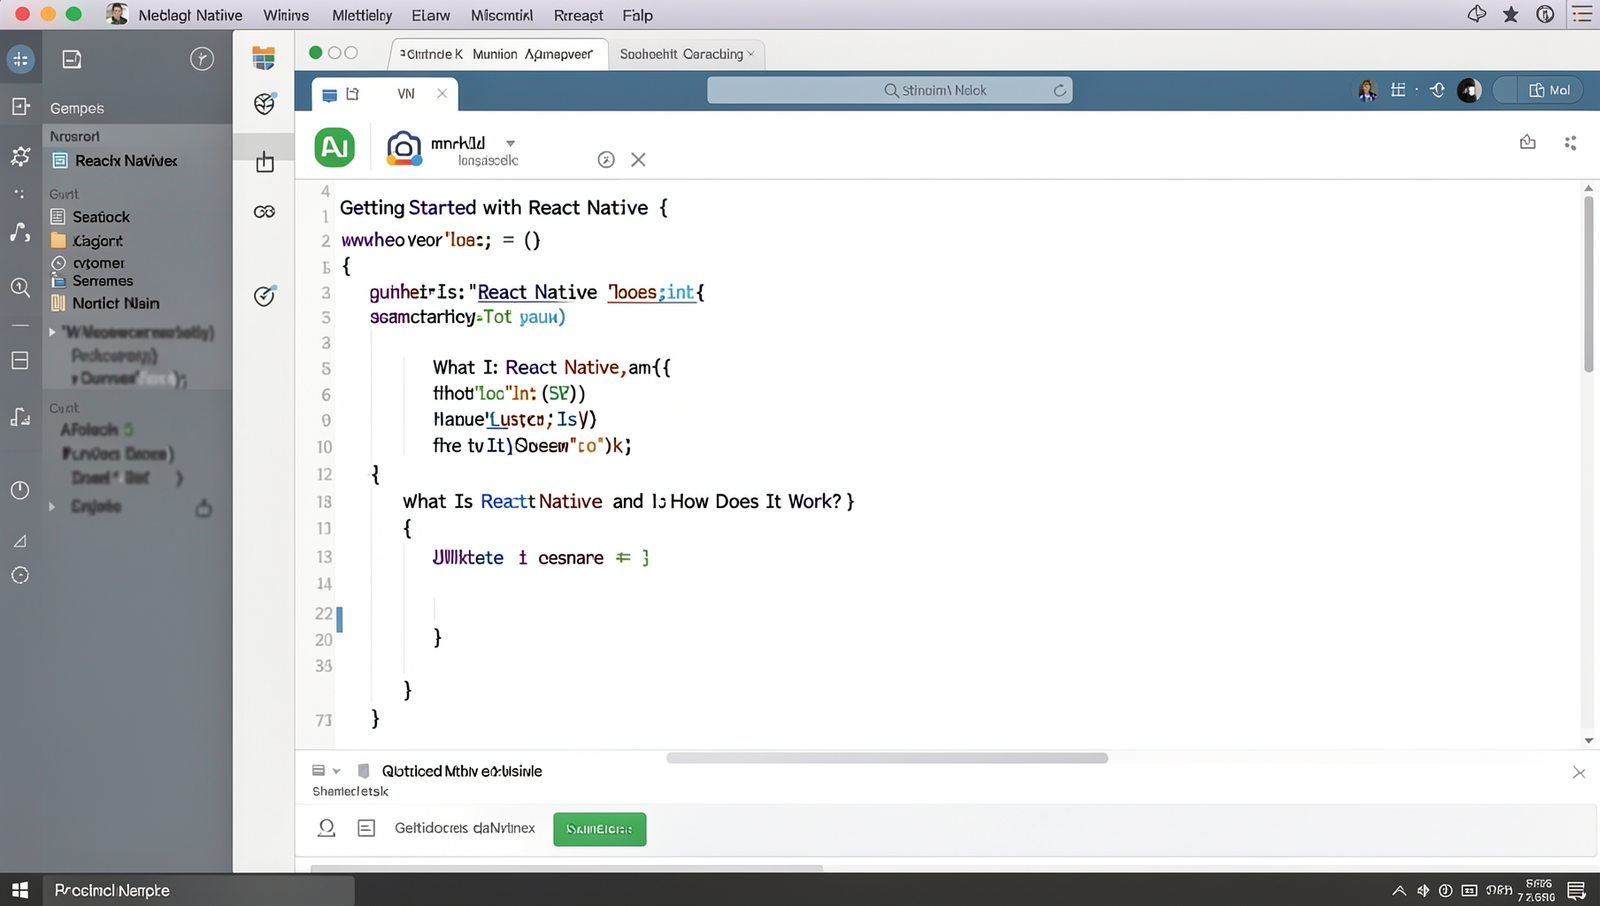The image size is (1600, 906).
Task: Open the Nebiagt Native menu
Action: [190, 15]
